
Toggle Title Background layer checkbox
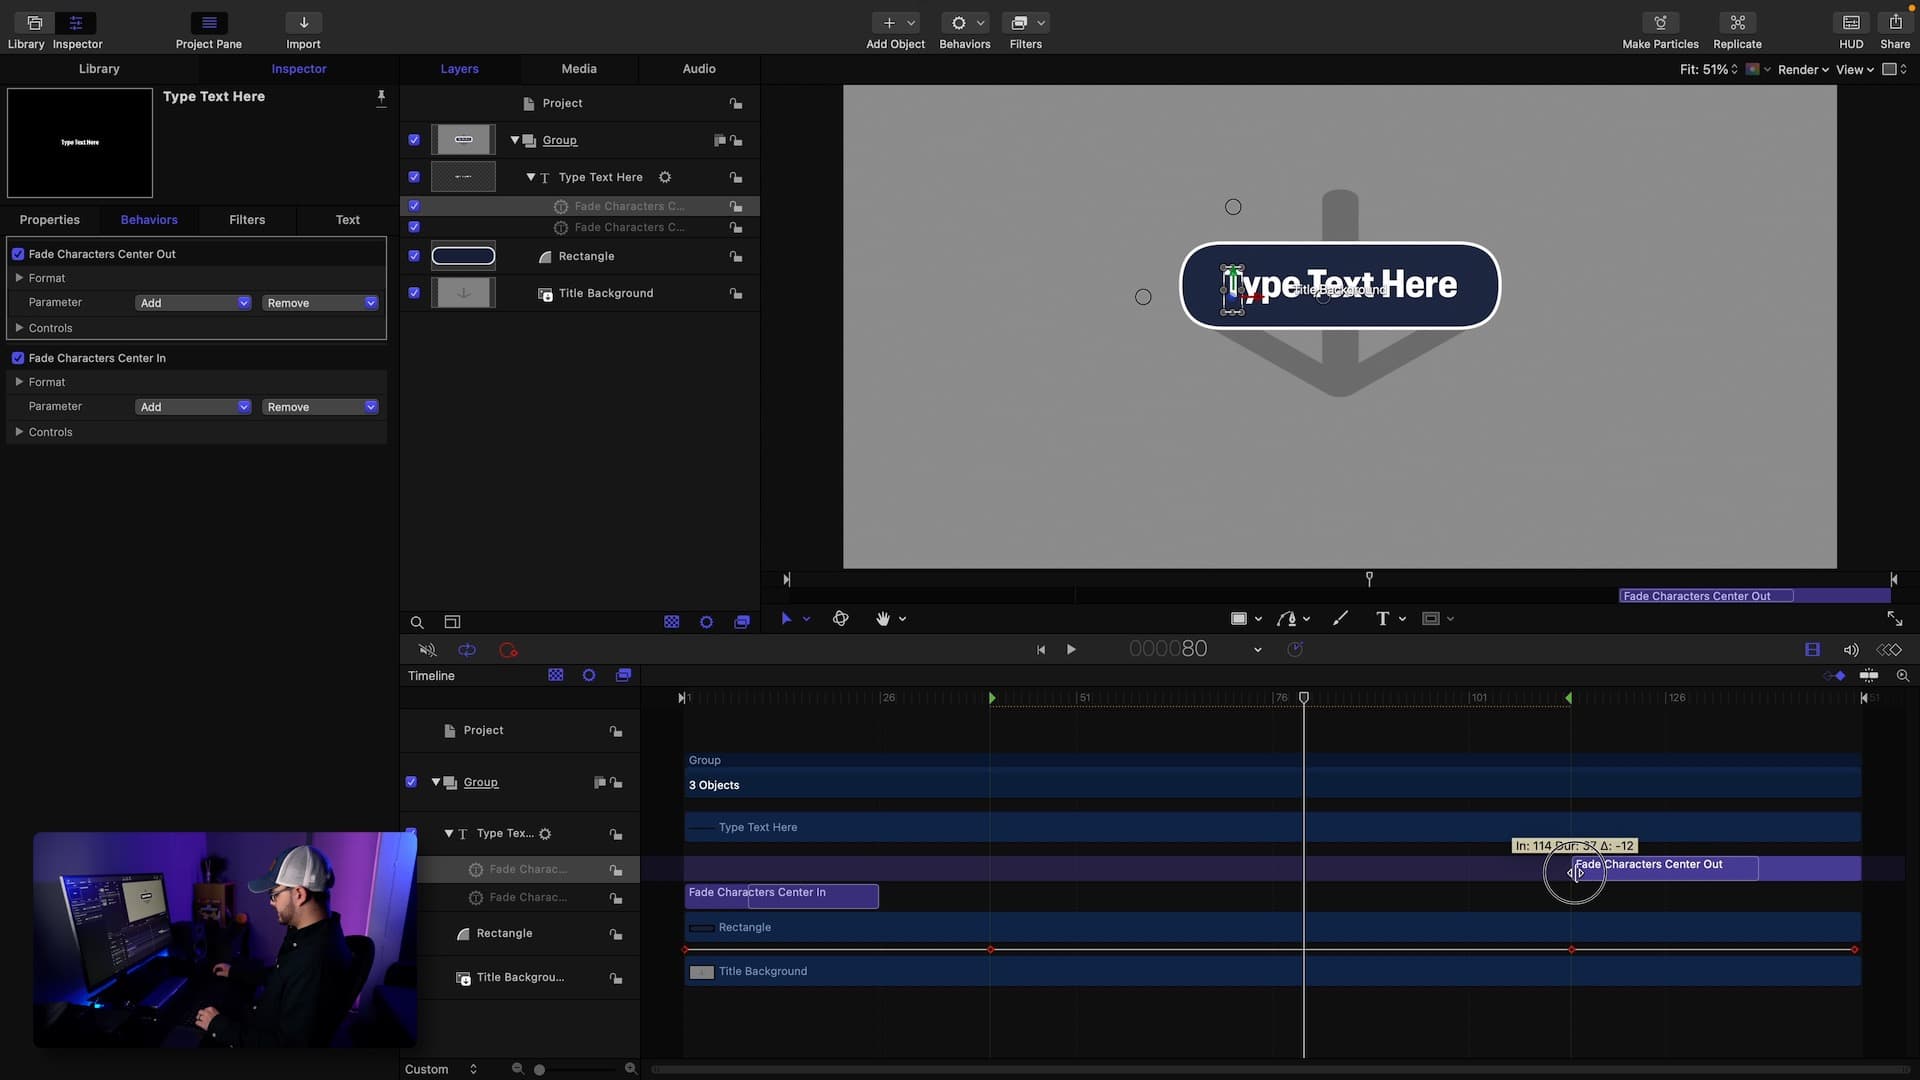pos(414,293)
